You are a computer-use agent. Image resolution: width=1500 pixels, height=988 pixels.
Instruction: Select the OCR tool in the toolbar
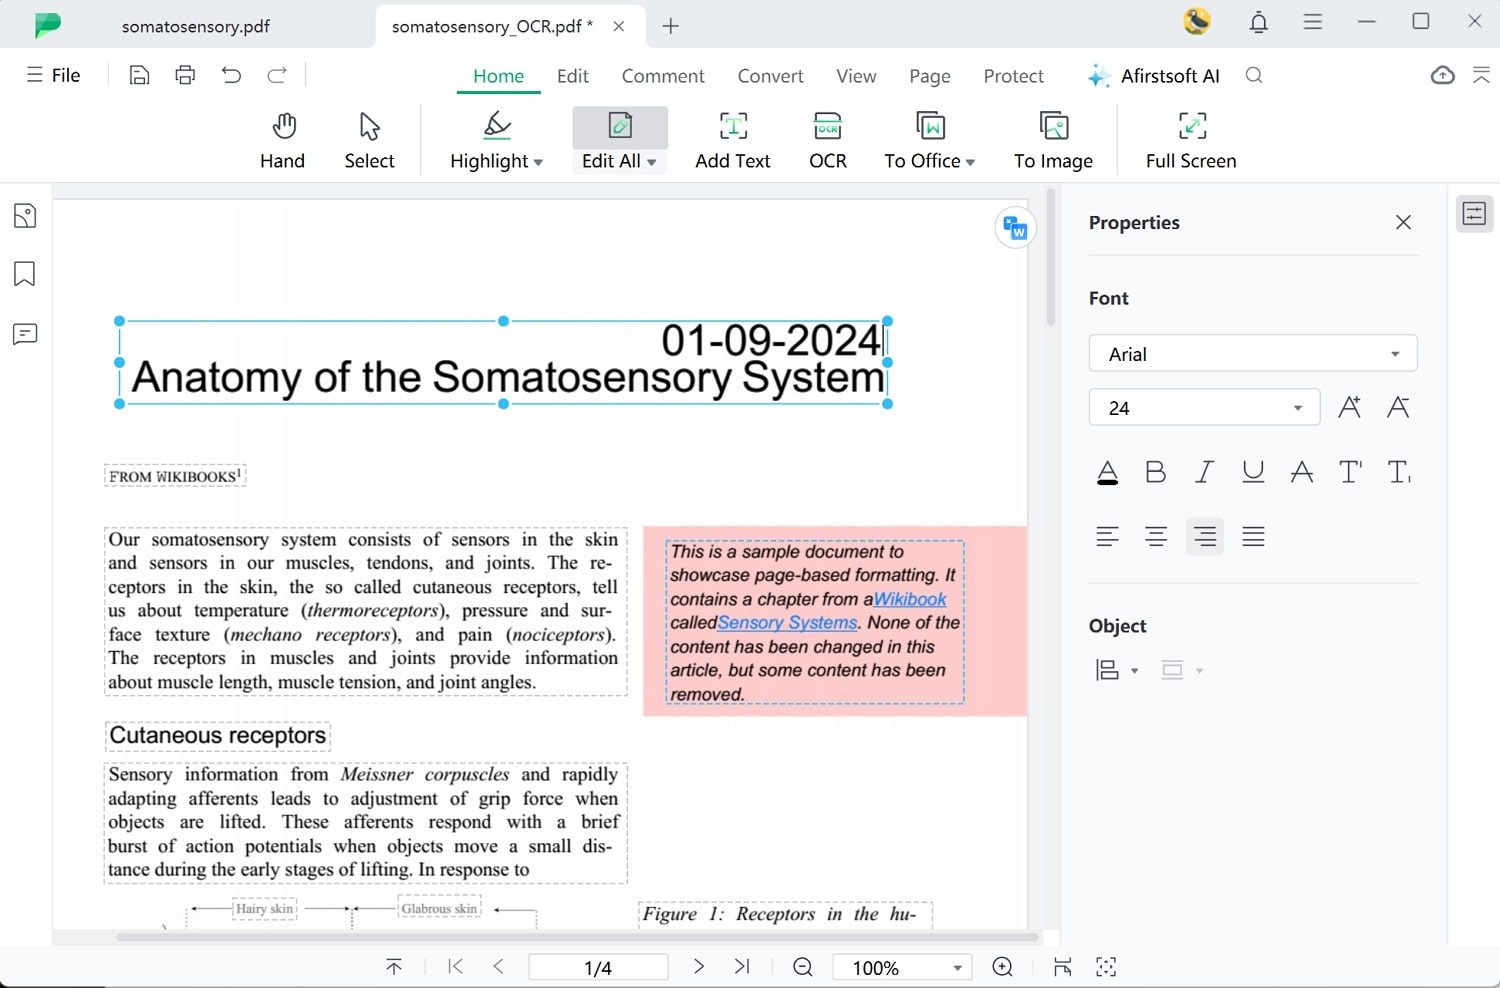(x=827, y=139)
